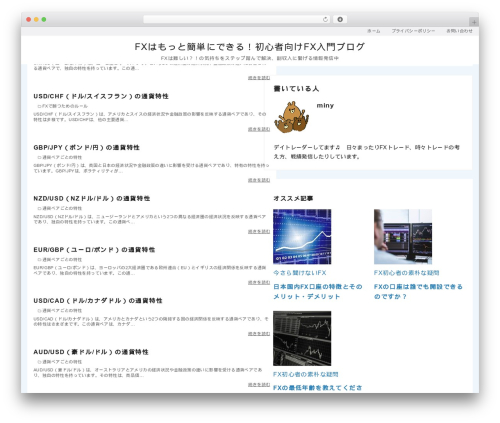Open the dark trading screens thumbnail
This screenshot has height=423, width=500.
point(302,338)
